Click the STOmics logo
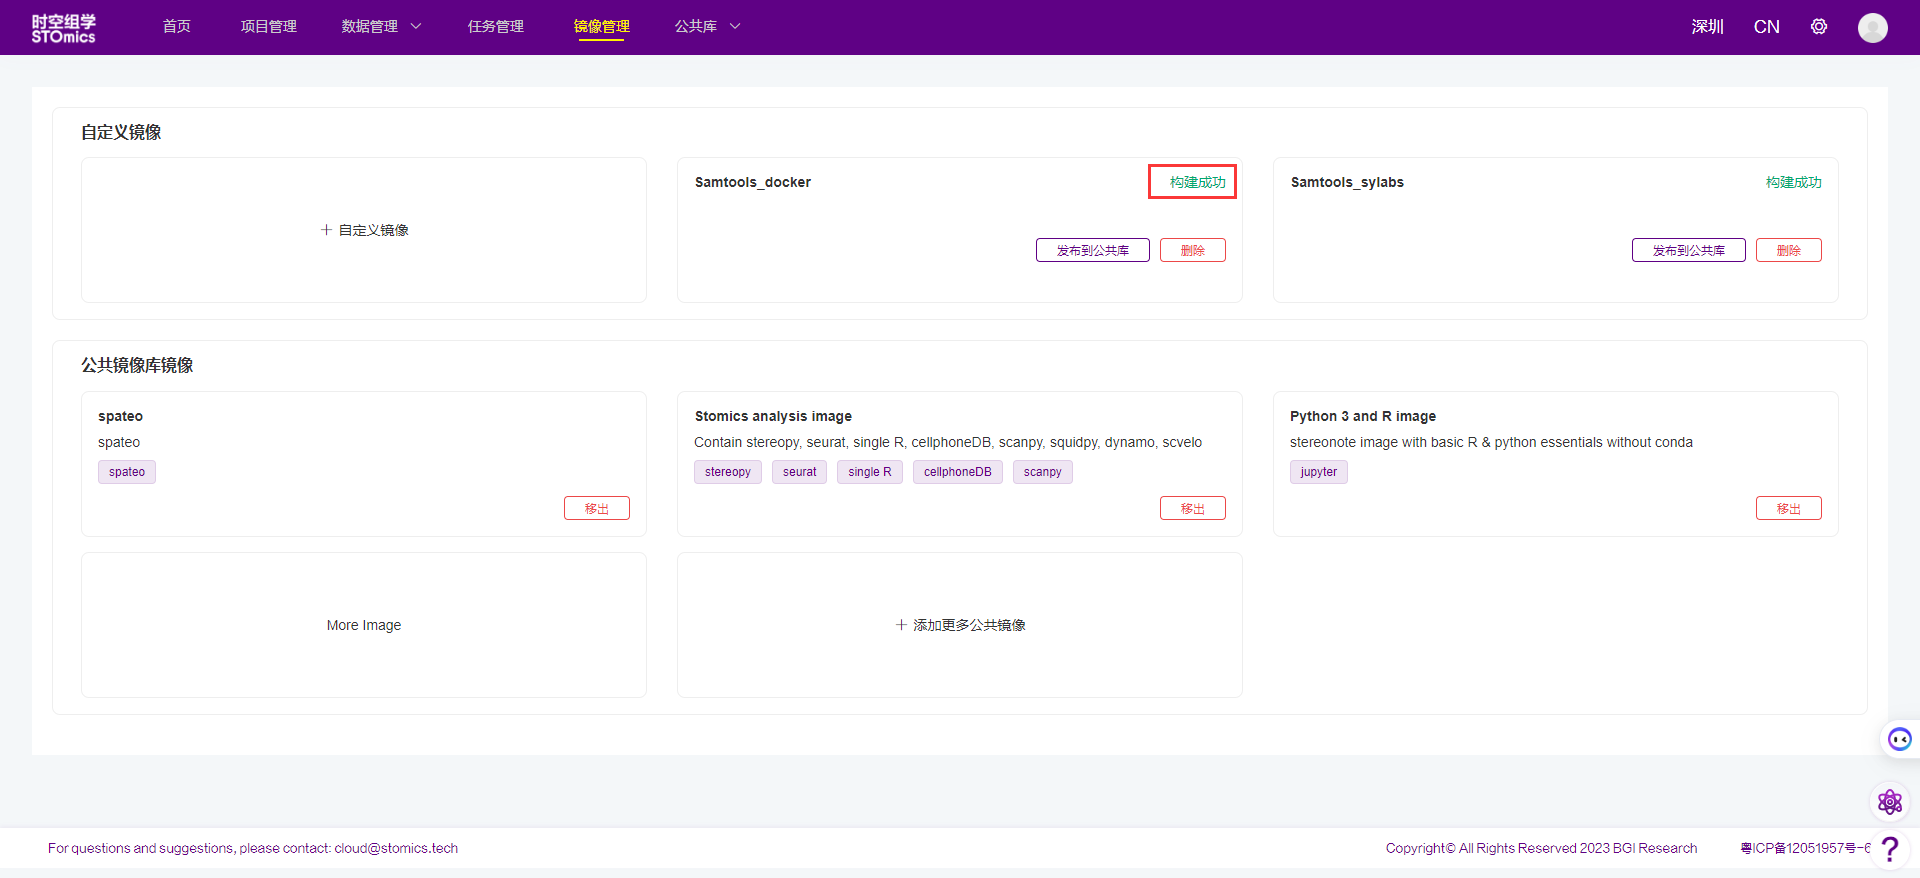This screenshot has width=1920, height=878. tap(63, 28)
